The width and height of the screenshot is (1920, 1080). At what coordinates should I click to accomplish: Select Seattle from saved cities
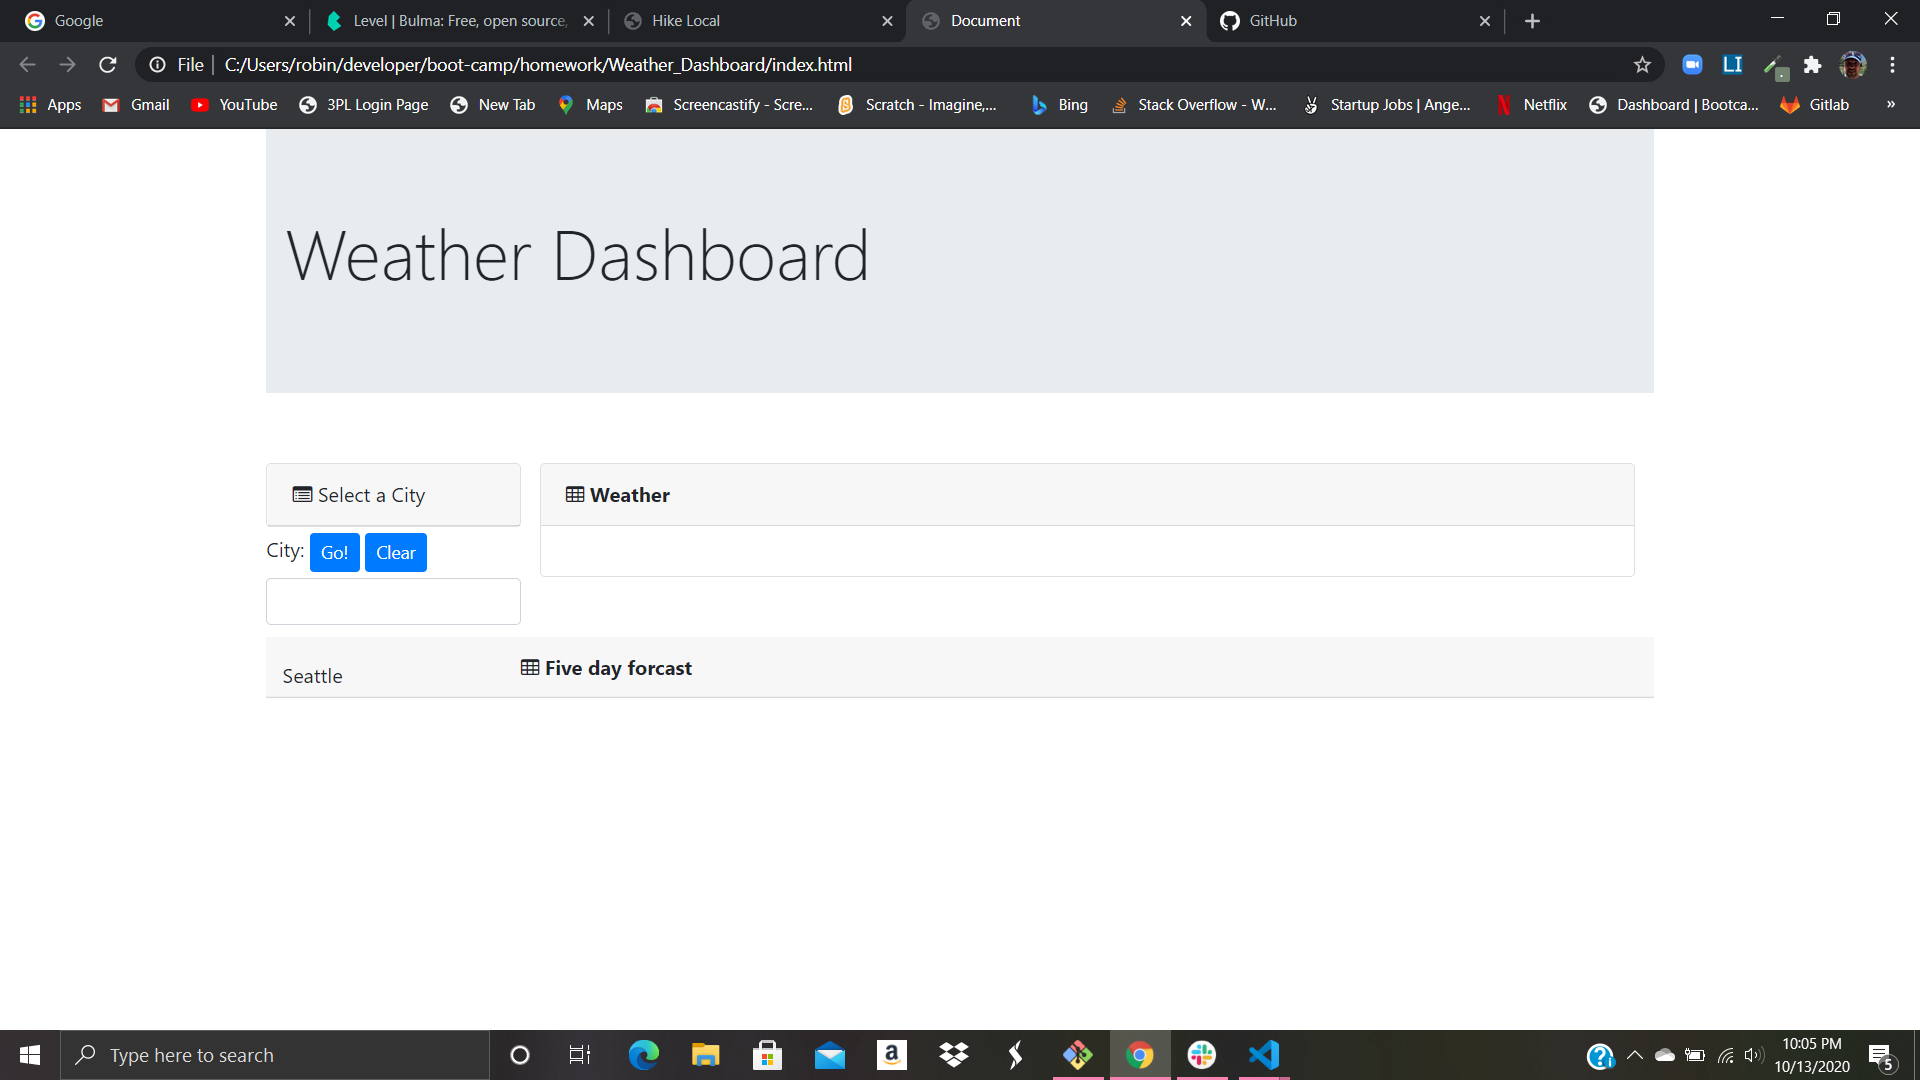[x=312, y=676]
